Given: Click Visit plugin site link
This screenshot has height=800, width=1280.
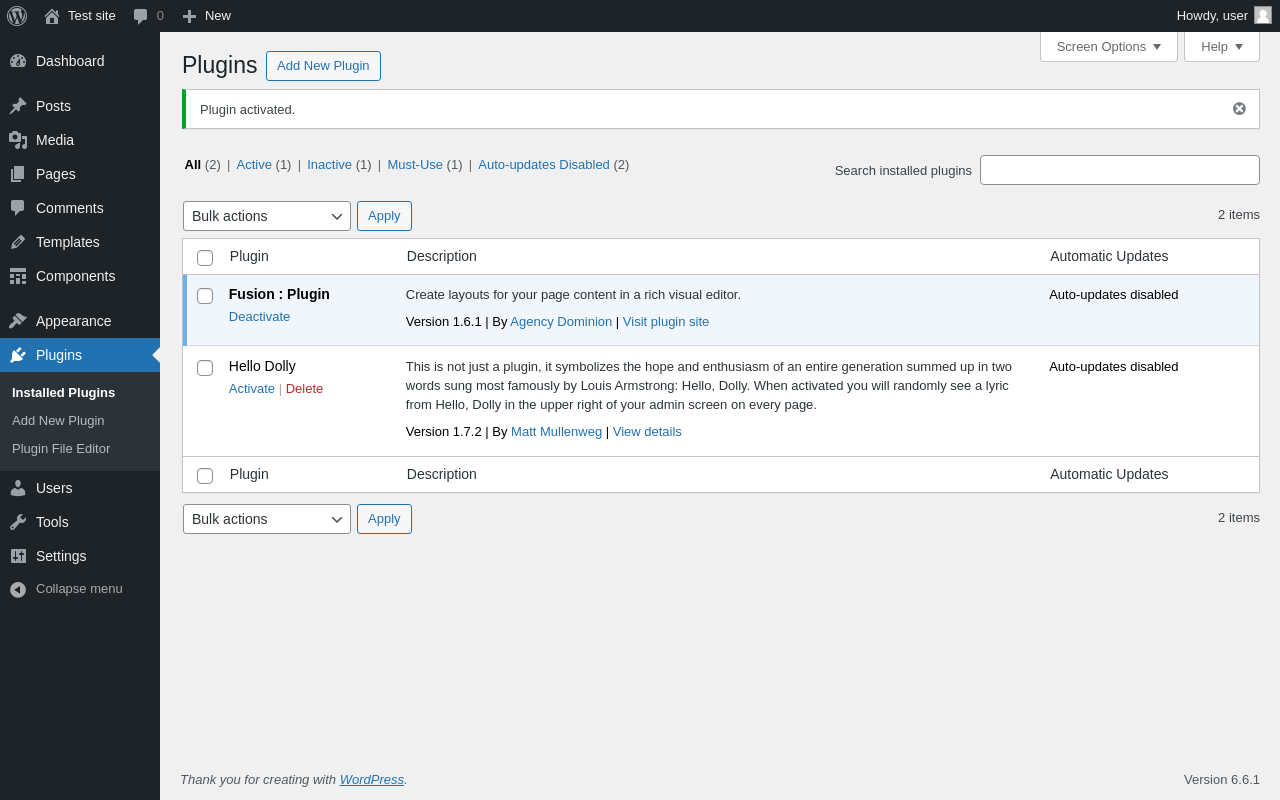Looking at the screenshot, I should [666, 322].
